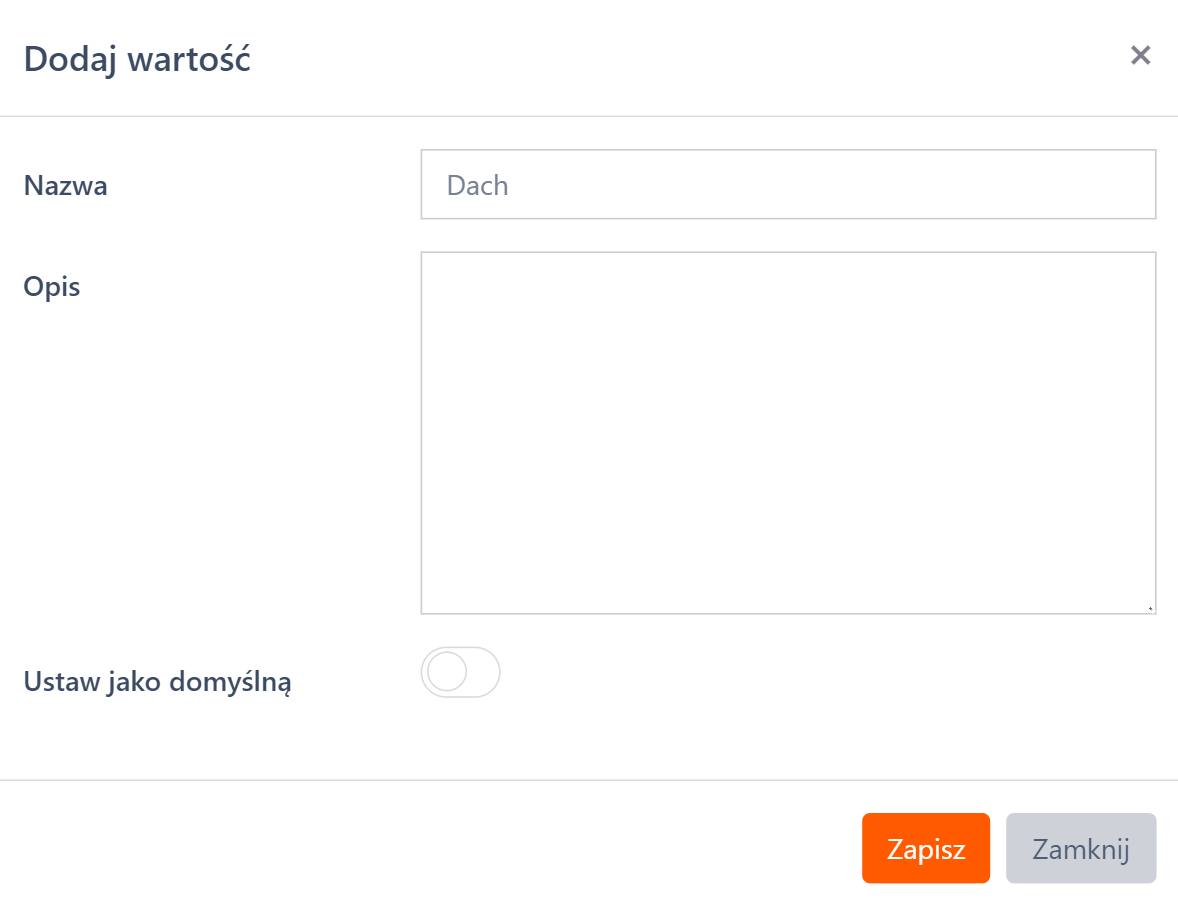Click the Dodaj wartość dialog title
Image resolution: width=1178 pixels, height=907 pixels.
point(137,59)
